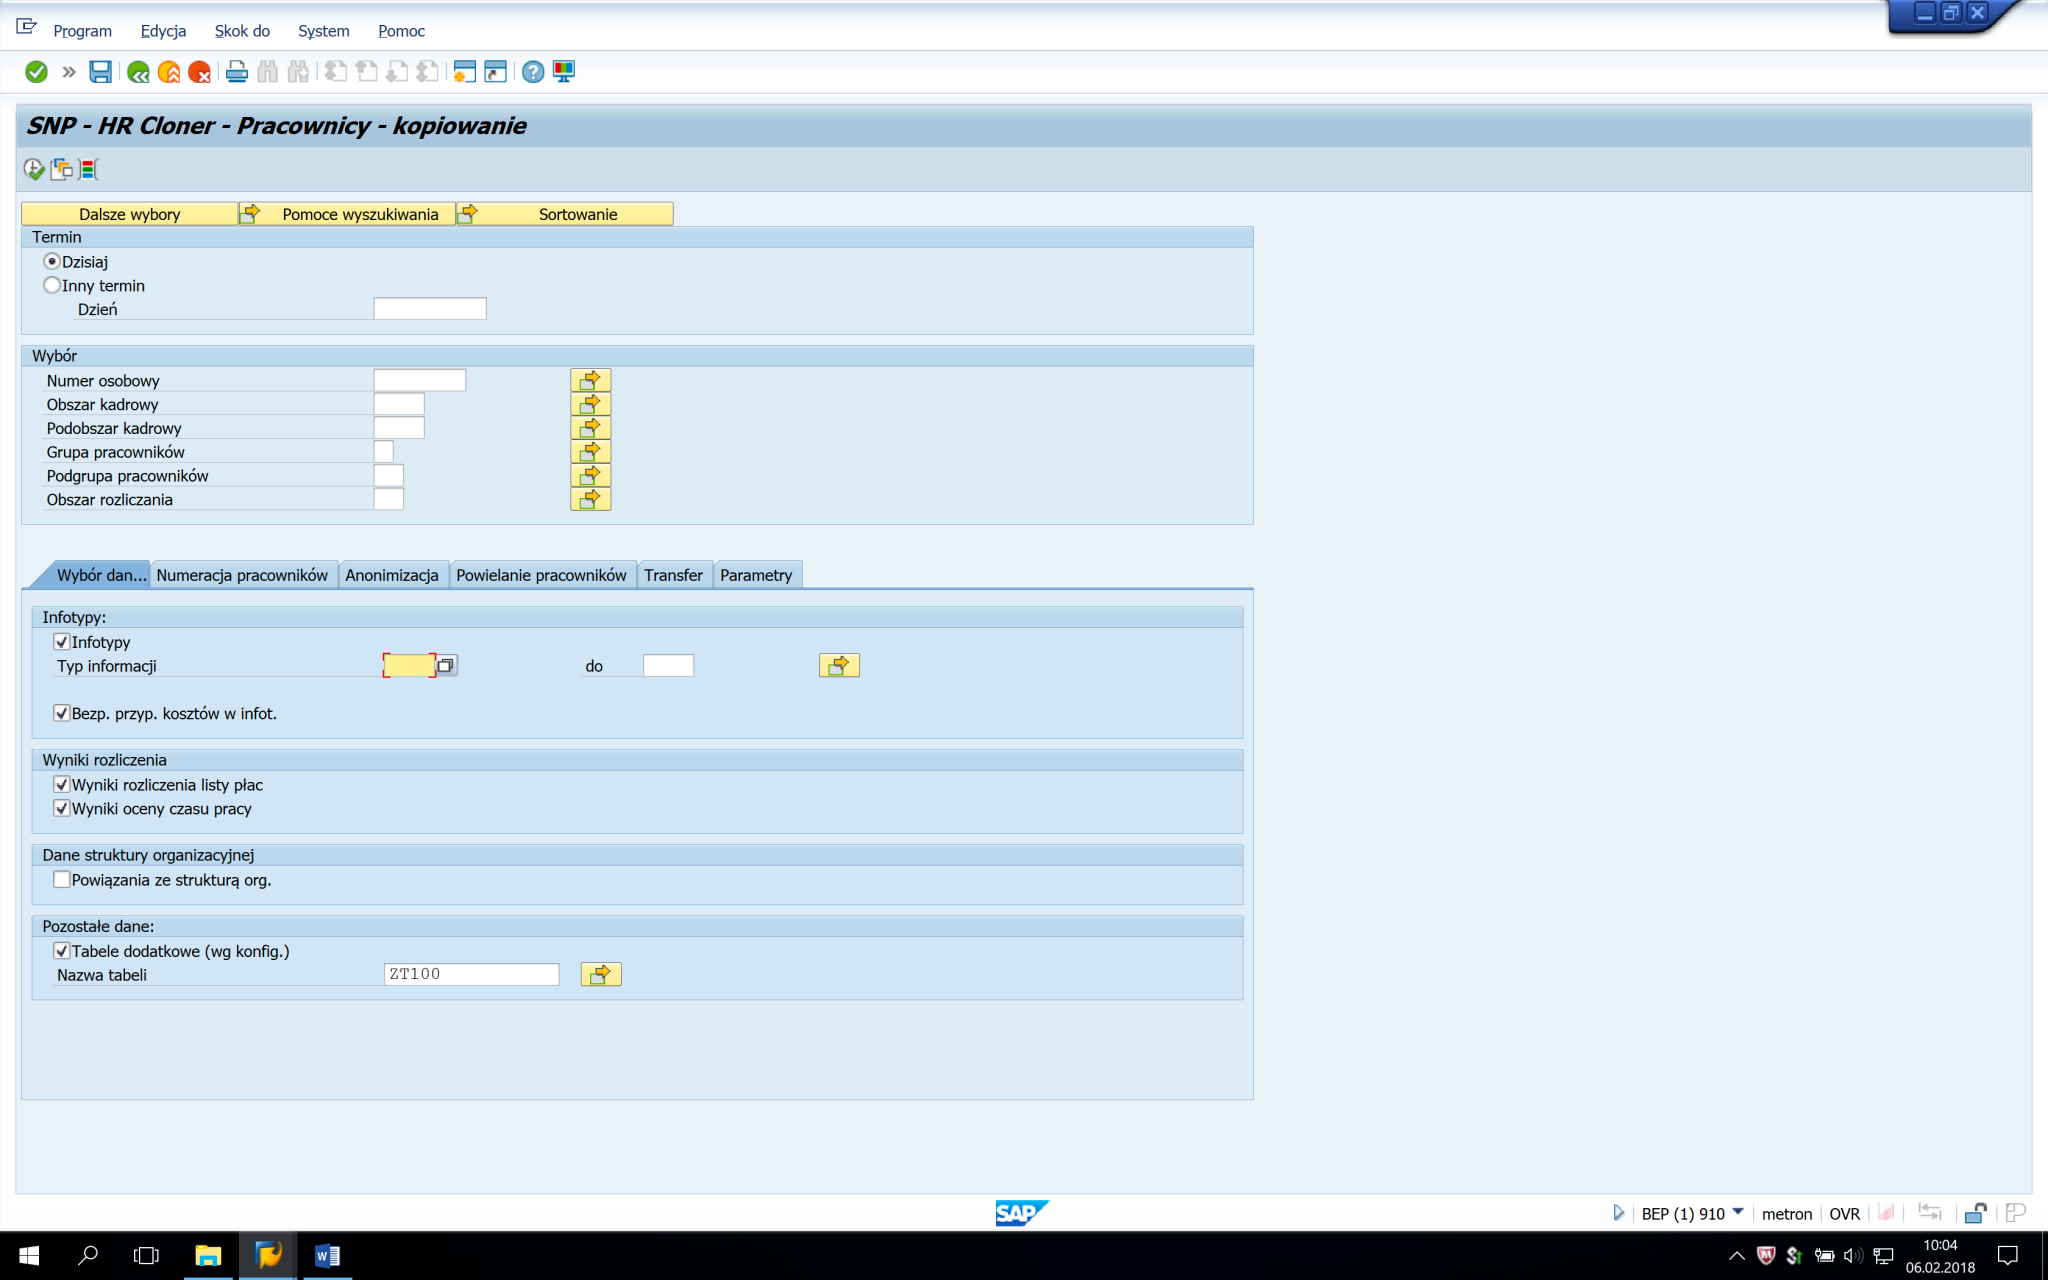This screenshot has height=1280, width=2048.
Task: Switch to the Anonimizacja tab
Action: [x=392, y=575]
